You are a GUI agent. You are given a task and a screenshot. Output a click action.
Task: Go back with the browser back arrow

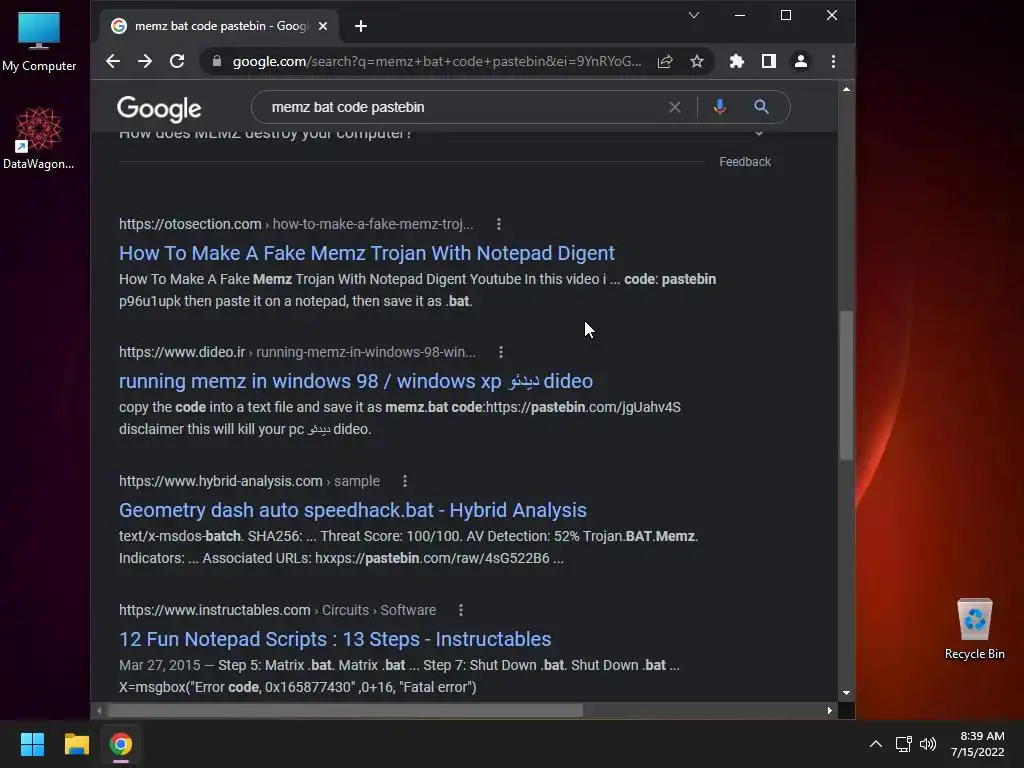coord(113,61)
